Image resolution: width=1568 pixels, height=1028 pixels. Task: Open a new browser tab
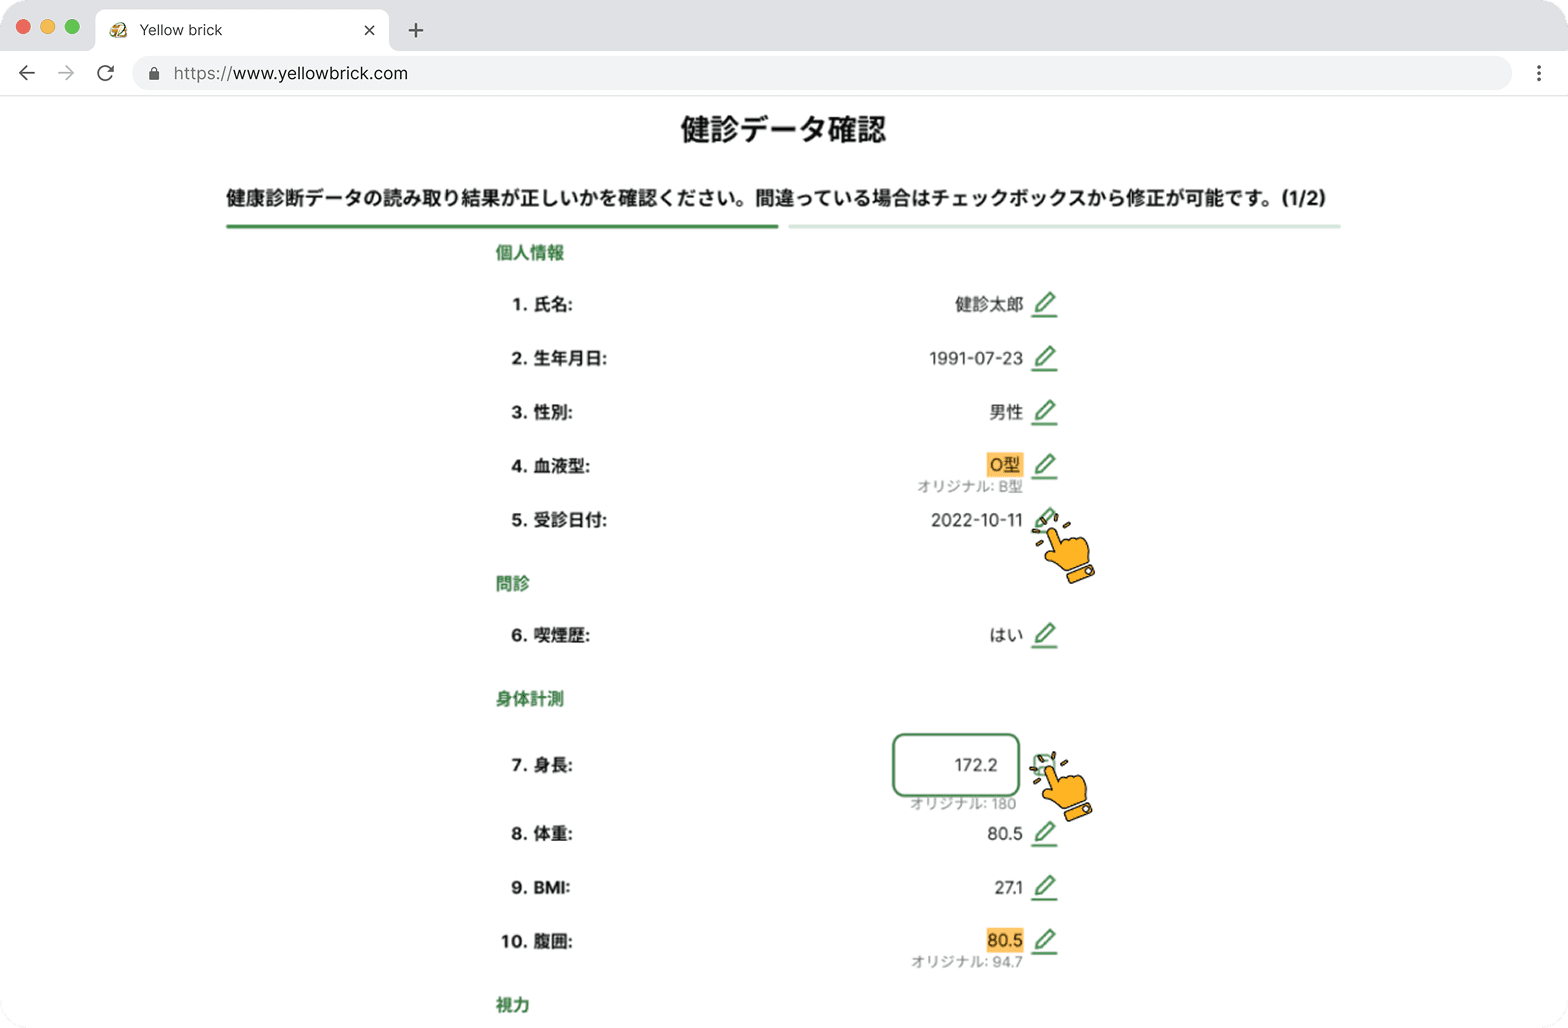click(416, 30)
